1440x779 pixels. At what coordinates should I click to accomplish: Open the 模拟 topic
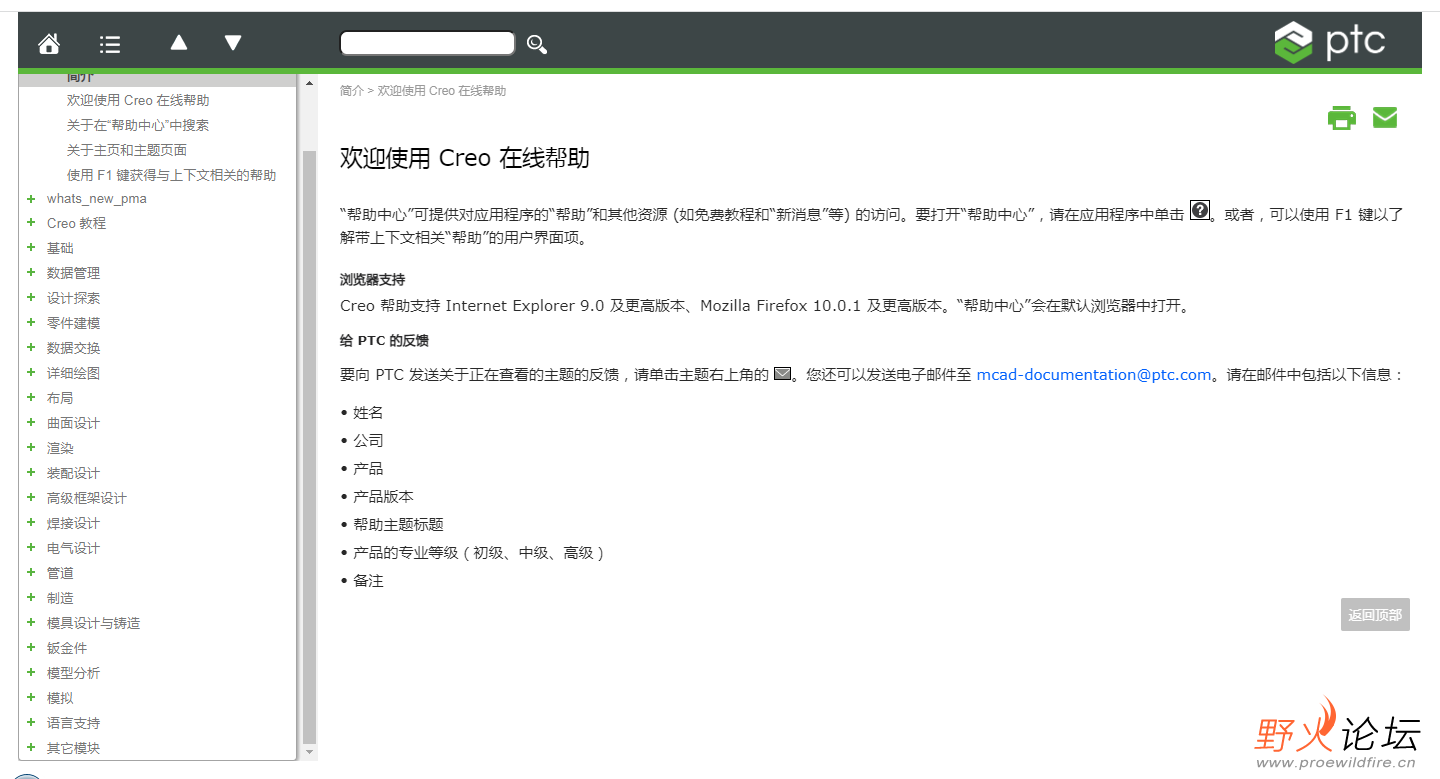pyautogui.click(x=60, y=698)
